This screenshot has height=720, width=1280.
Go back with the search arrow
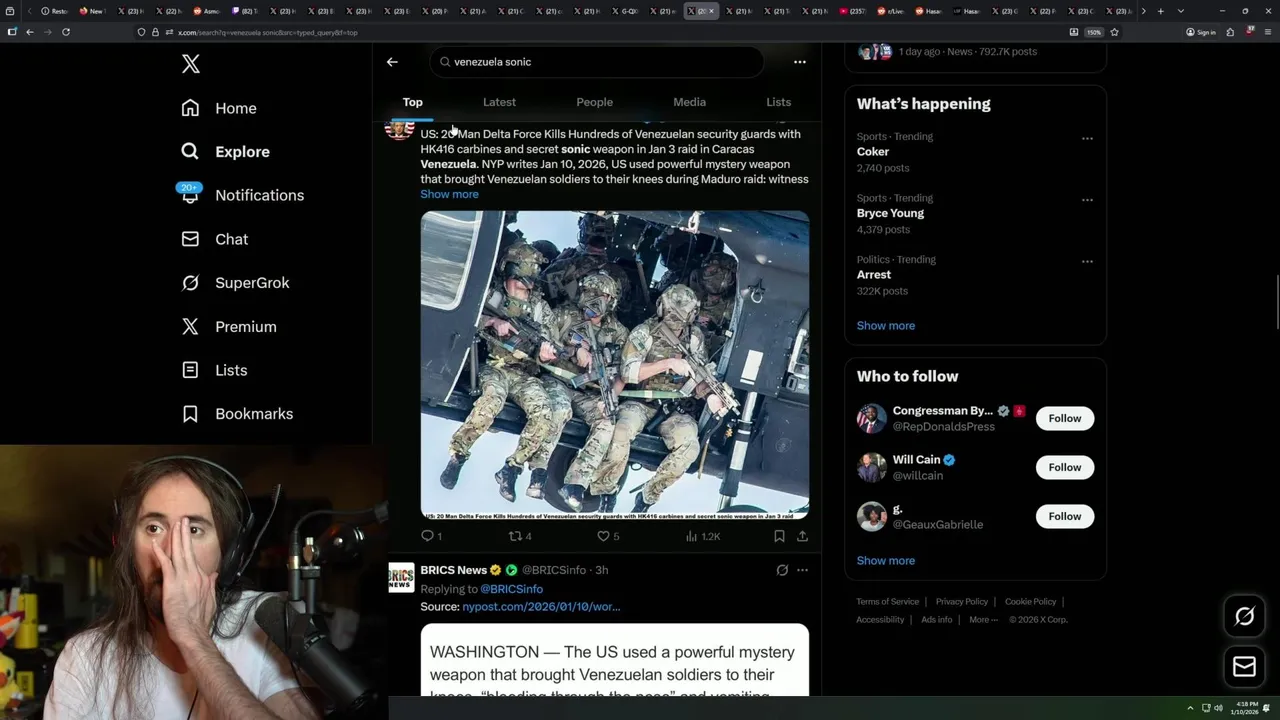(392, 62)
